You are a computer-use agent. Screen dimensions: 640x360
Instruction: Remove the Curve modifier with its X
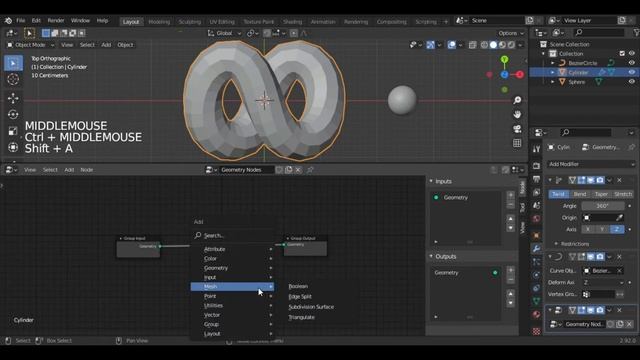click(x=619, y=257)
